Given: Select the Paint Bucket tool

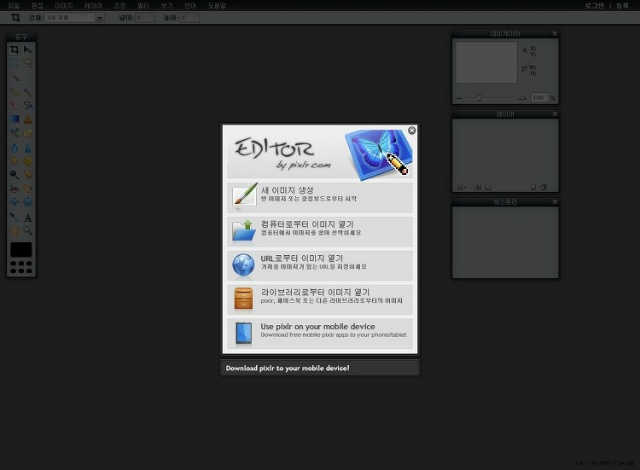Looking at the screenshot, I should (x=28, y=105).
